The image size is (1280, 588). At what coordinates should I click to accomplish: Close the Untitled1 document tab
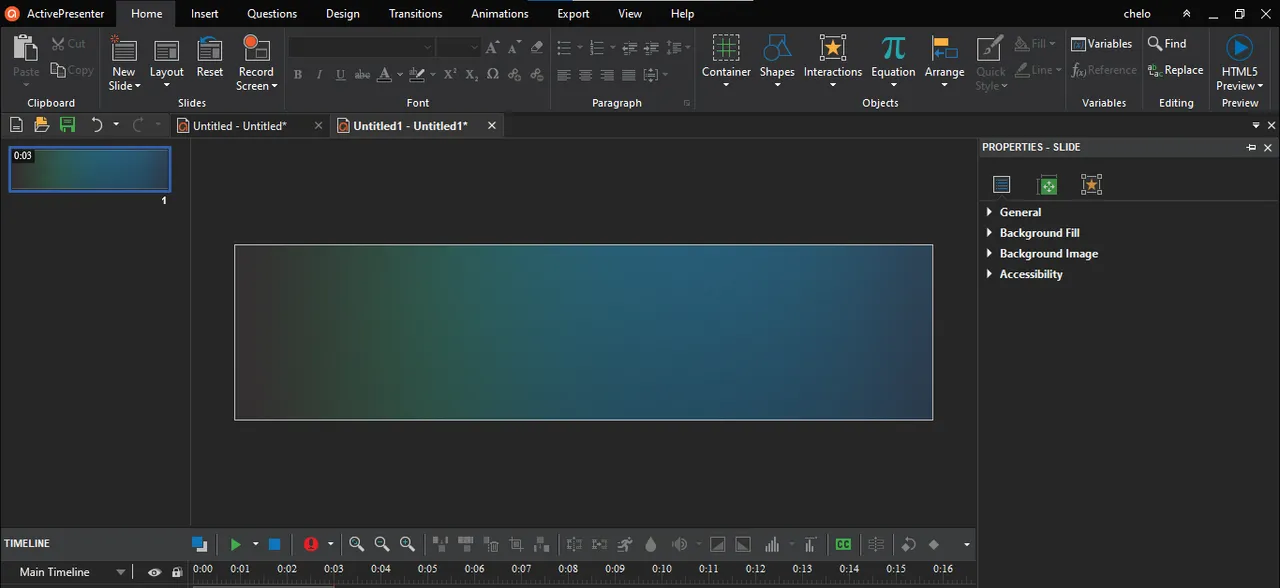(491, 126)
